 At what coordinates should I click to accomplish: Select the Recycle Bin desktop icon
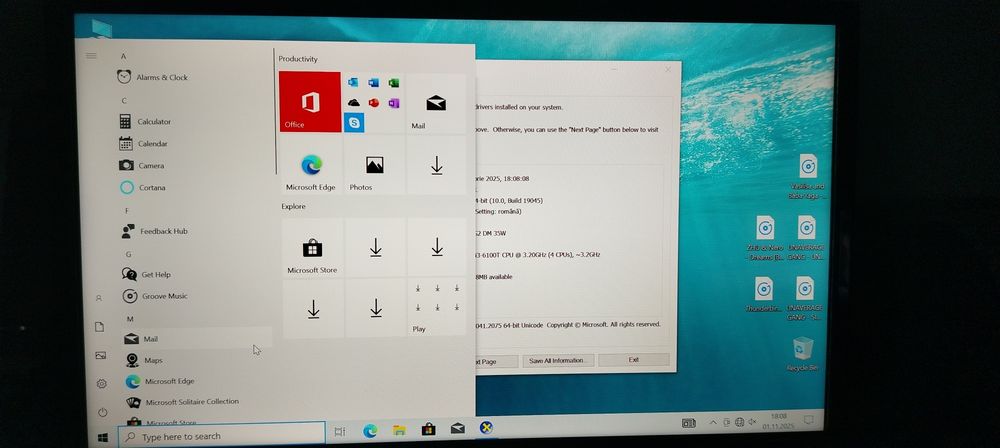[802, 354]
